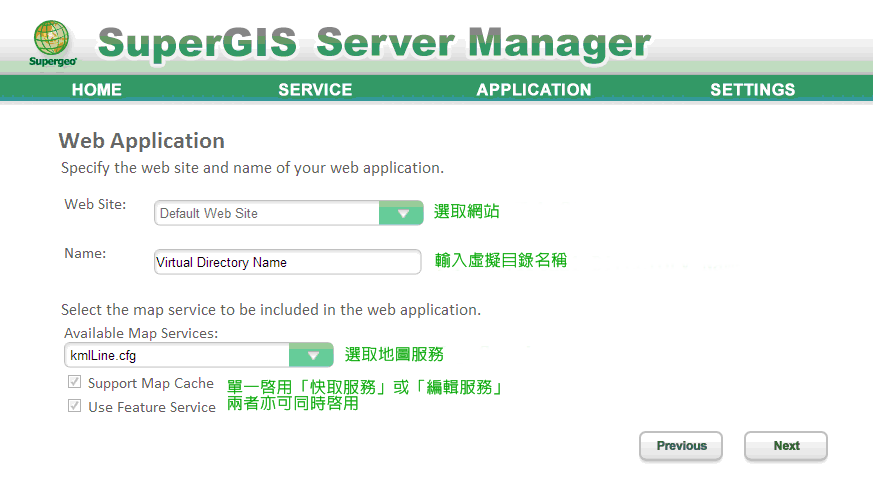Open the SERVICE menu
The width and height of the screenshot is (873, 482).
(x=315, y=90)
